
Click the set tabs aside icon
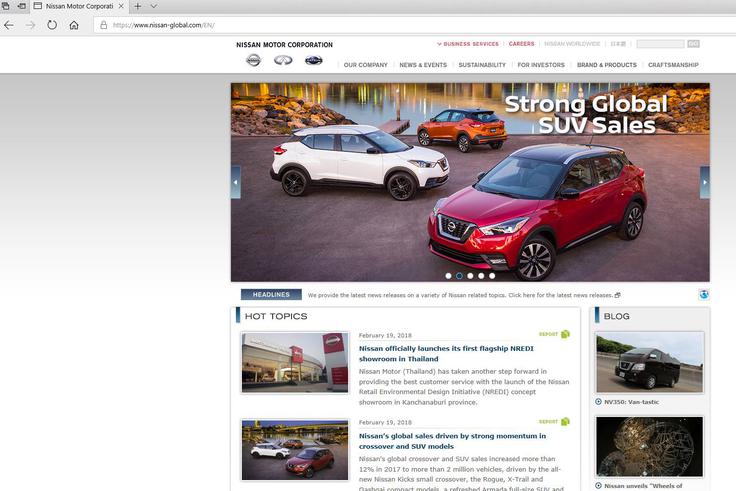tap(22, 6)
